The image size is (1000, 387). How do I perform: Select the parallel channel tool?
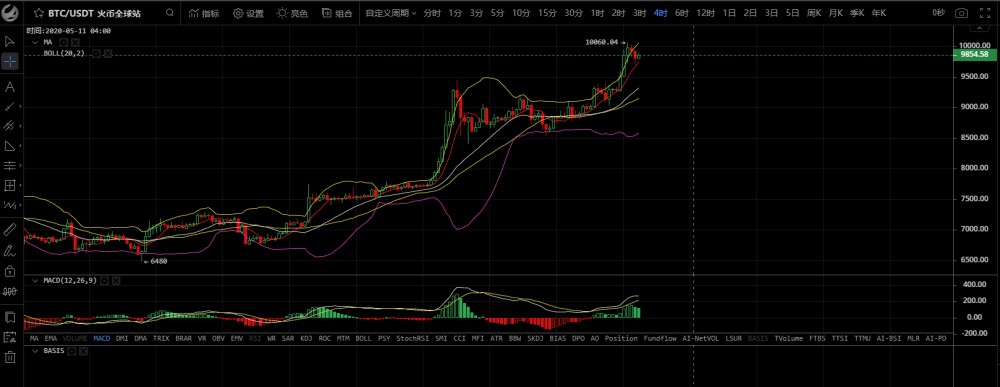click(x=10, y=126)
